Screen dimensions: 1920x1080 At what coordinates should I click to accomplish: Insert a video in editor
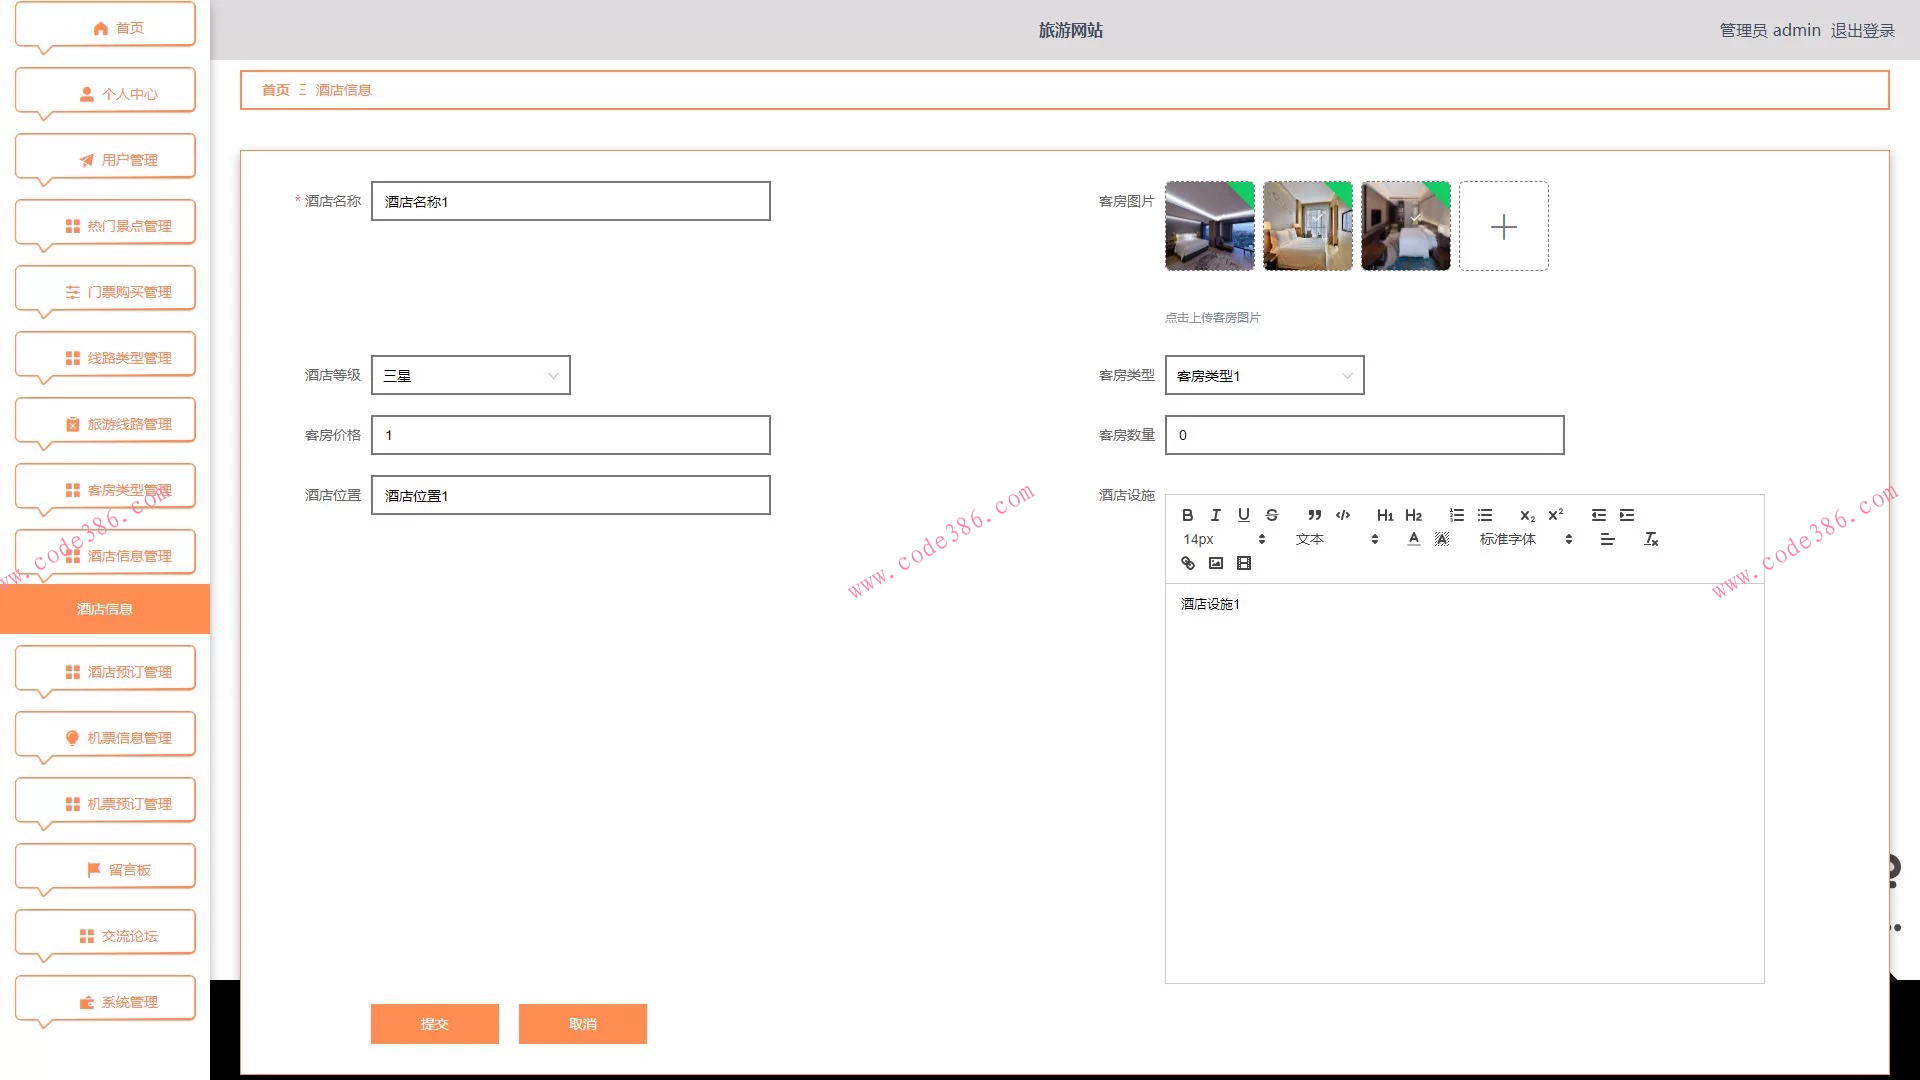click(x=1243, y=563)
